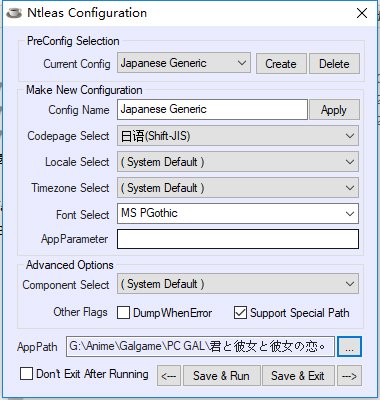The width and height of the screenshot is (380, 400).
Task: Expand the Component Select dropdown
Action: (238, 284)
